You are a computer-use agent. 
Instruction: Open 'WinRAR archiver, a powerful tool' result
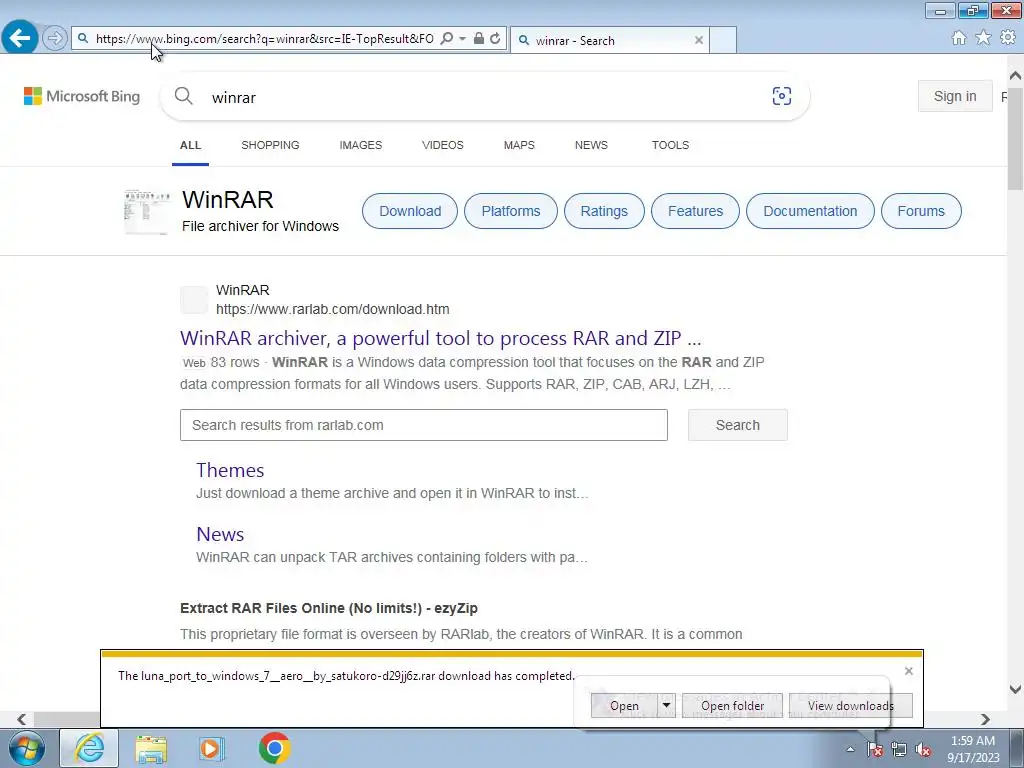pos(441,338)
